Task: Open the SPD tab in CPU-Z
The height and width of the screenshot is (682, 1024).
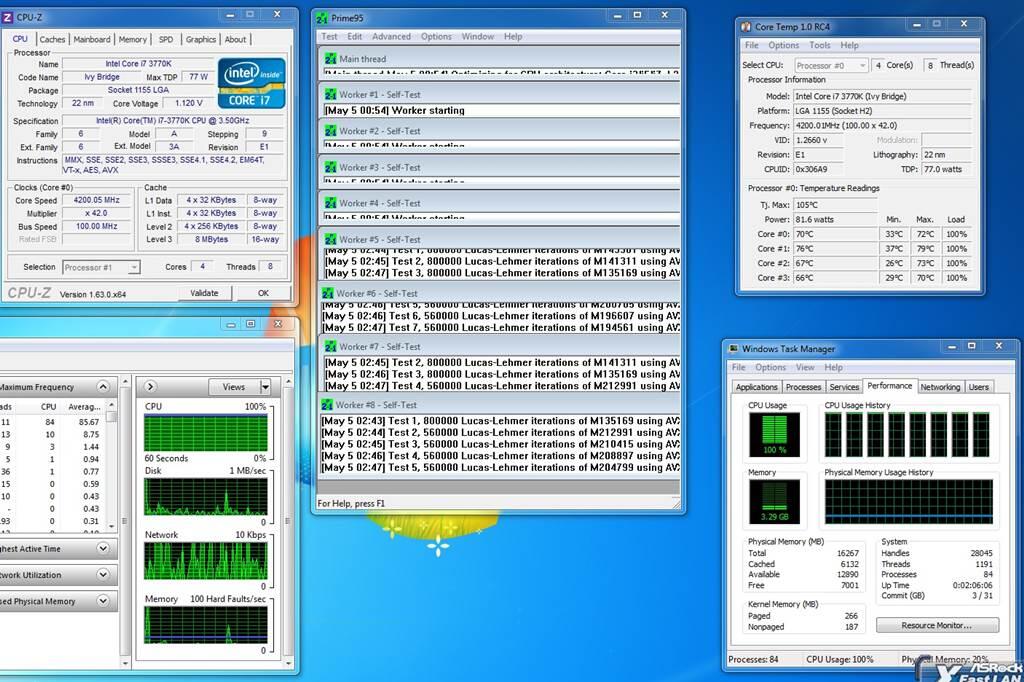Action: pos(166,39)
